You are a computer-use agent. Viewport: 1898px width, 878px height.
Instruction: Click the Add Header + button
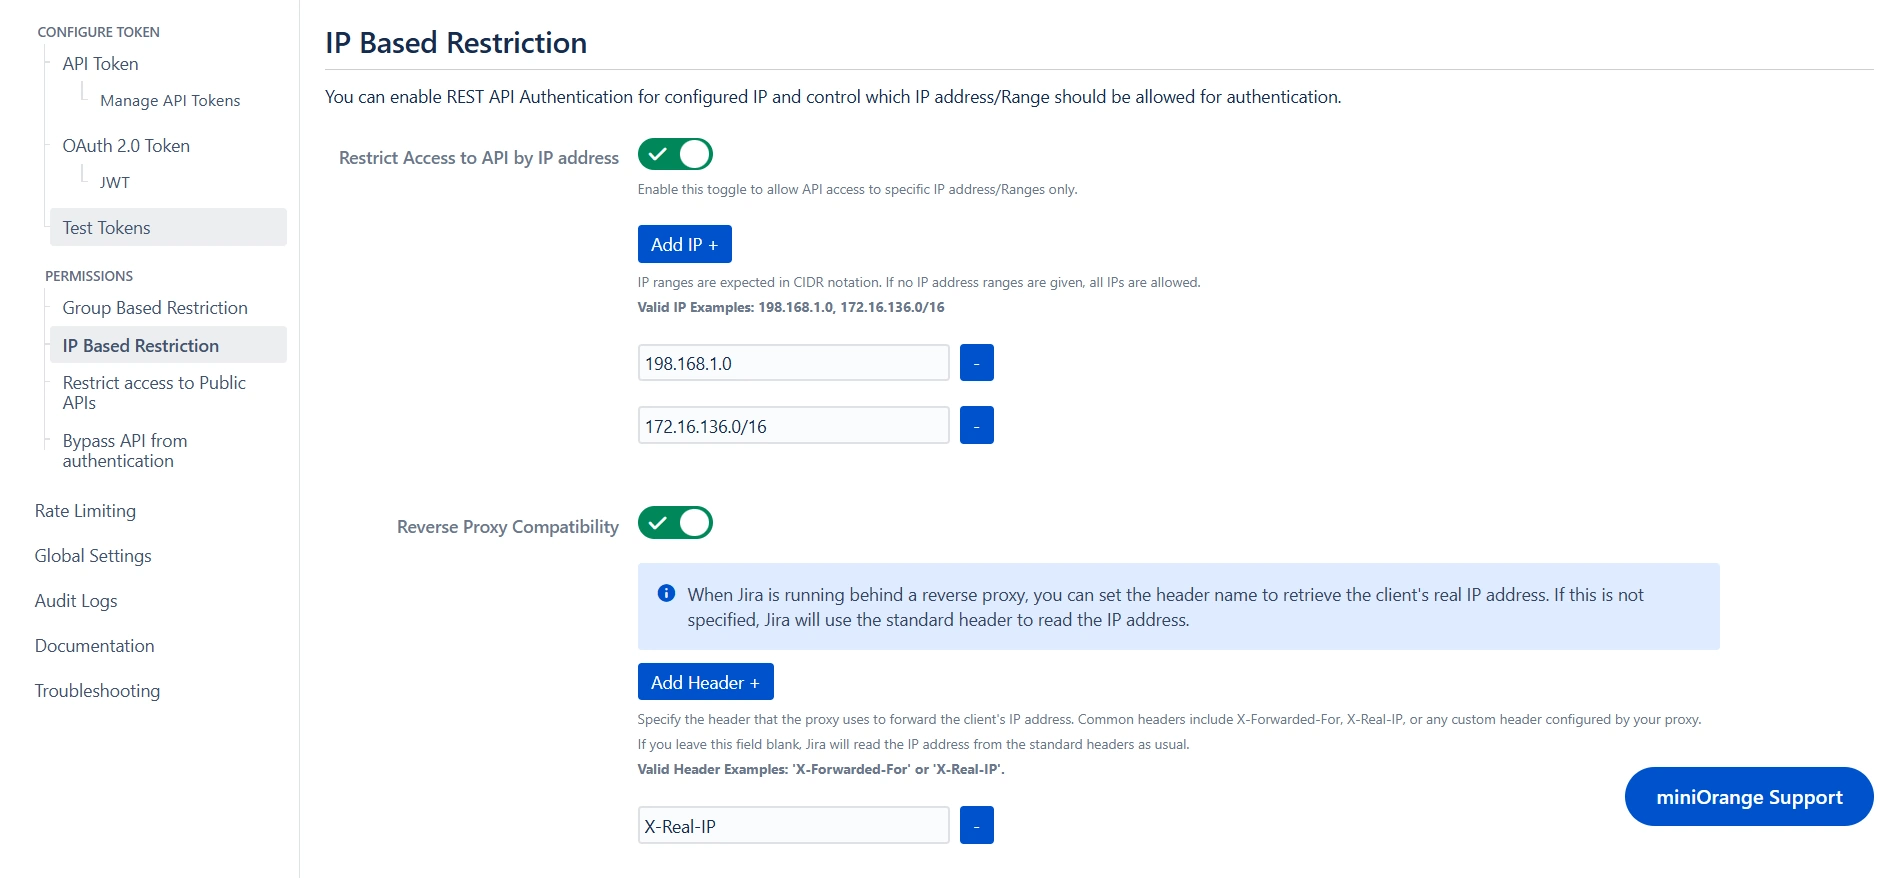click(x=705, y=681)
